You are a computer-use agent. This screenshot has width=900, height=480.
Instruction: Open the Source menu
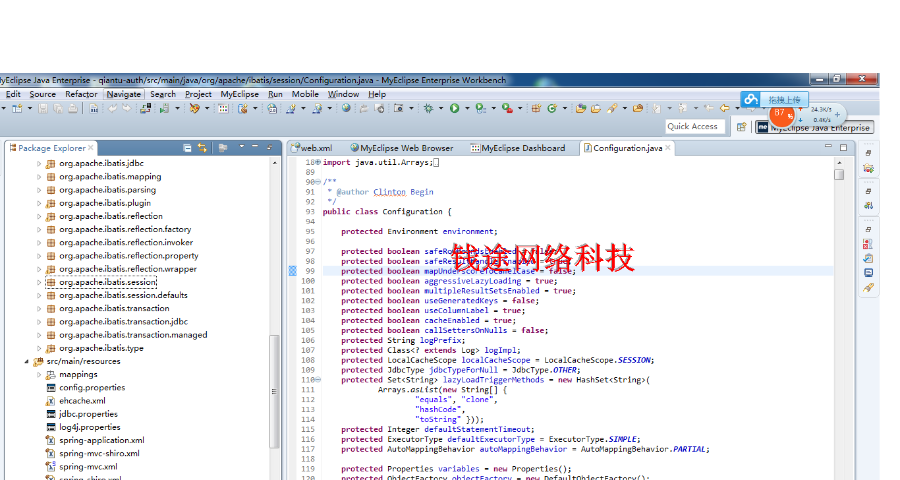pos(43,94)
